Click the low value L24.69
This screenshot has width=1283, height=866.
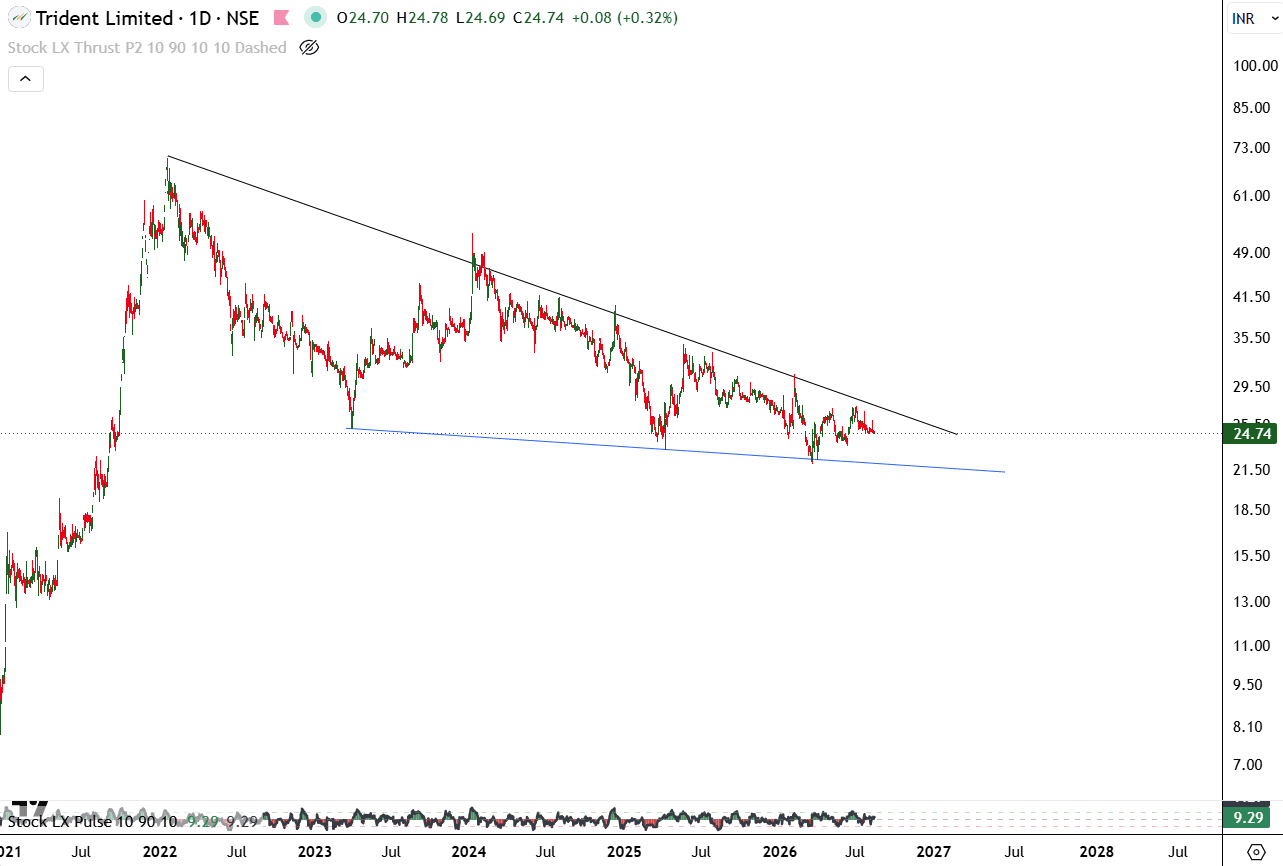(x=483, y=18)
